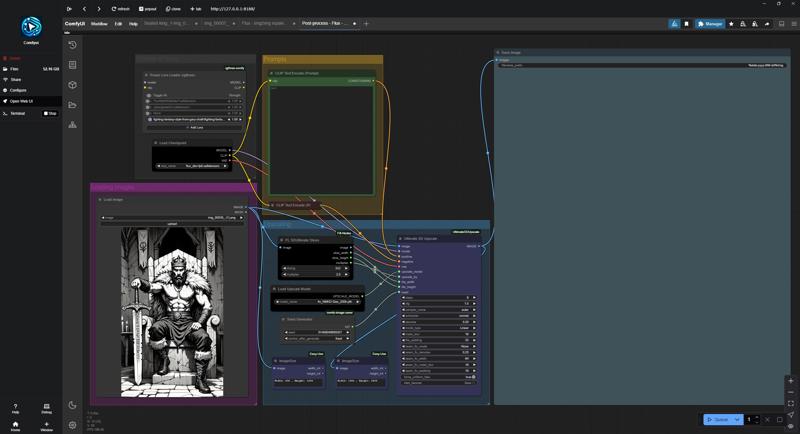Open the Debug icon at bottom left

pyautogui.click(x=46, y=408)
